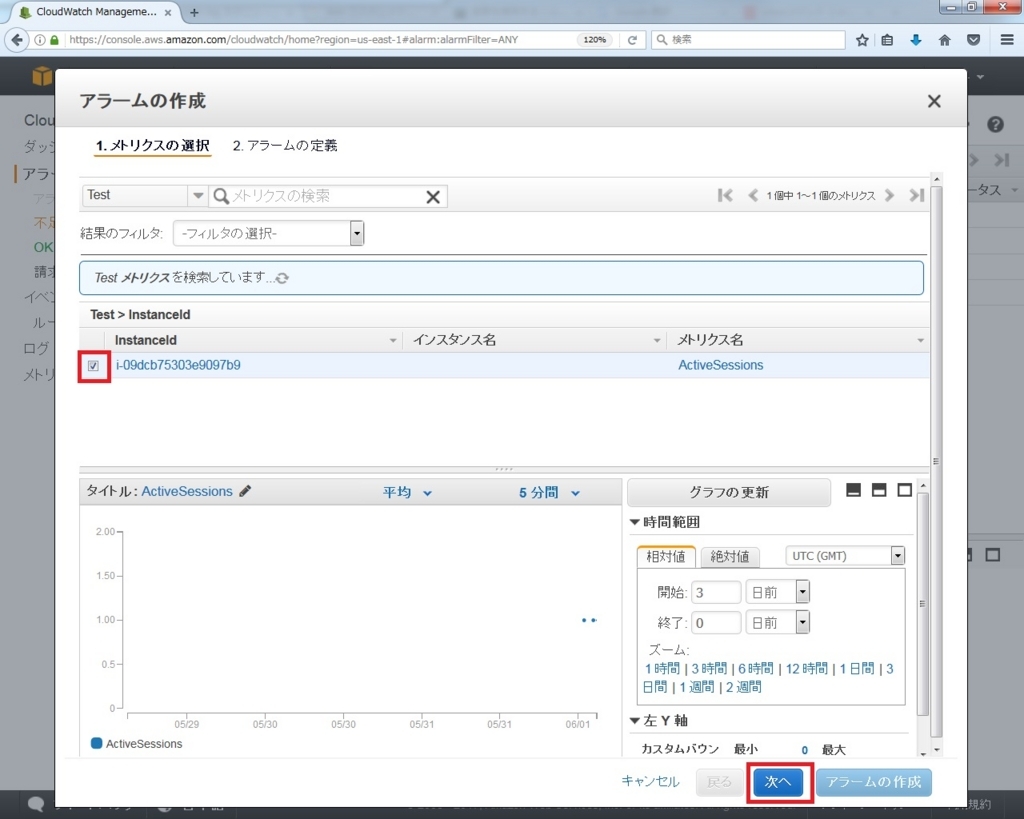Open the フィルタの選択 filter dropdown
The width and height of the screenshot is (1024, 819).
click(x=268, y=233)
